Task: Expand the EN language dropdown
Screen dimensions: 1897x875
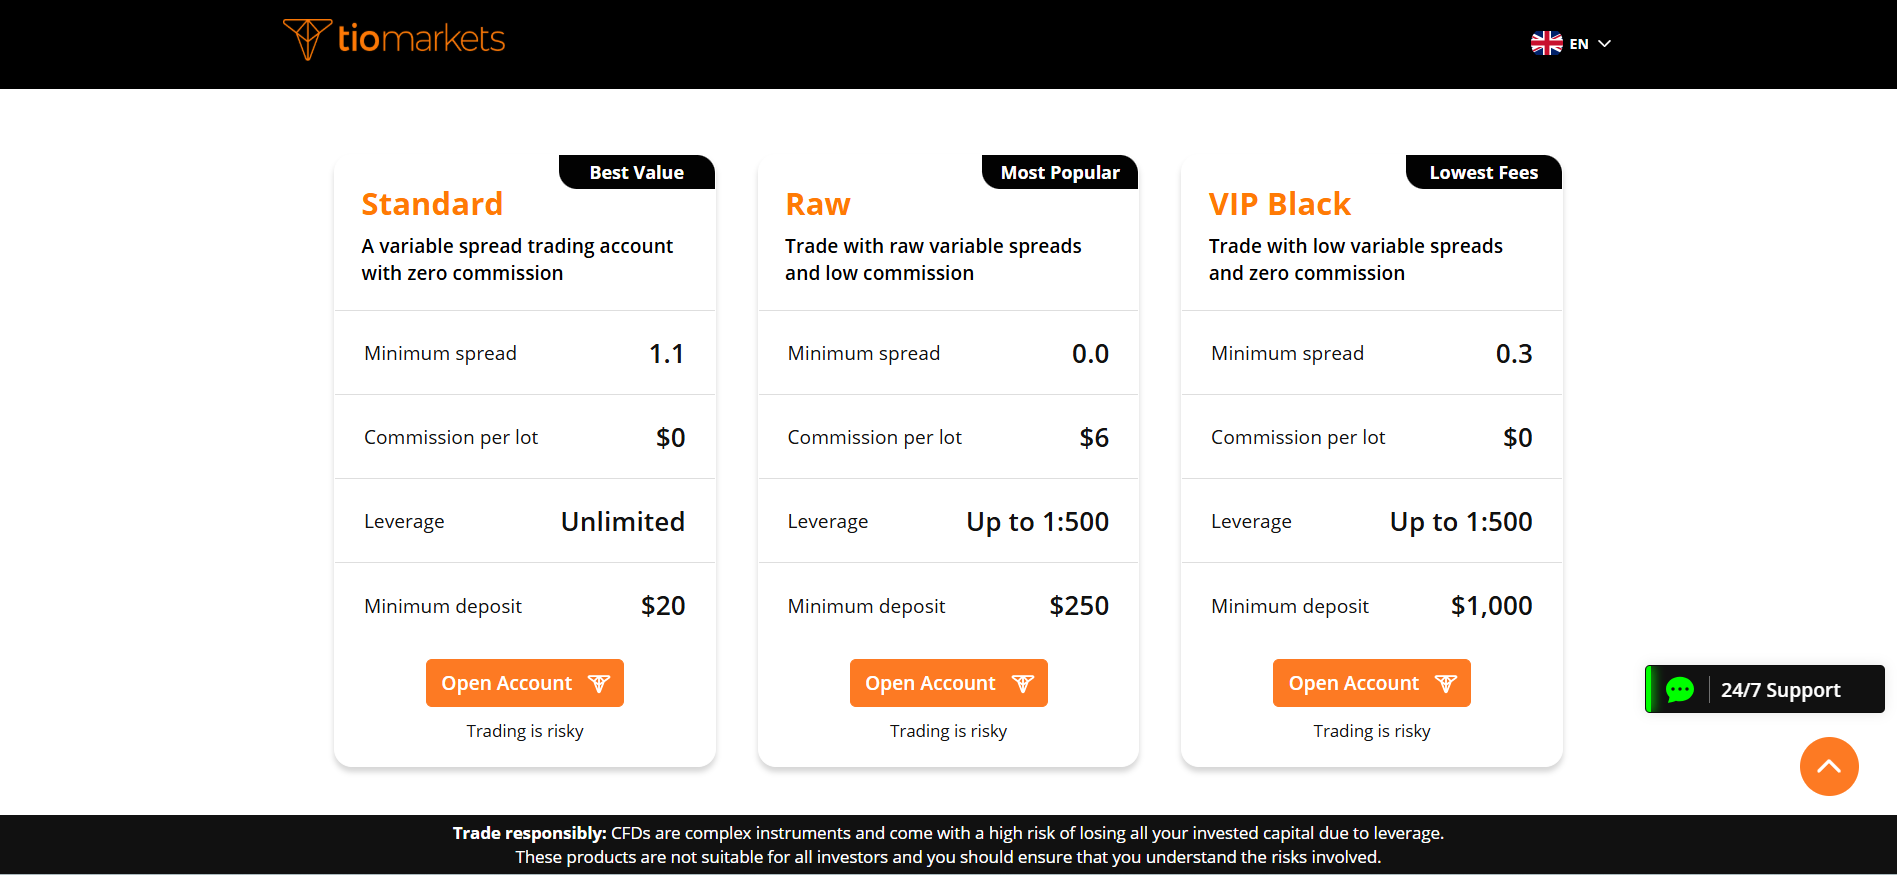Action: click(x=1579, y=43)
